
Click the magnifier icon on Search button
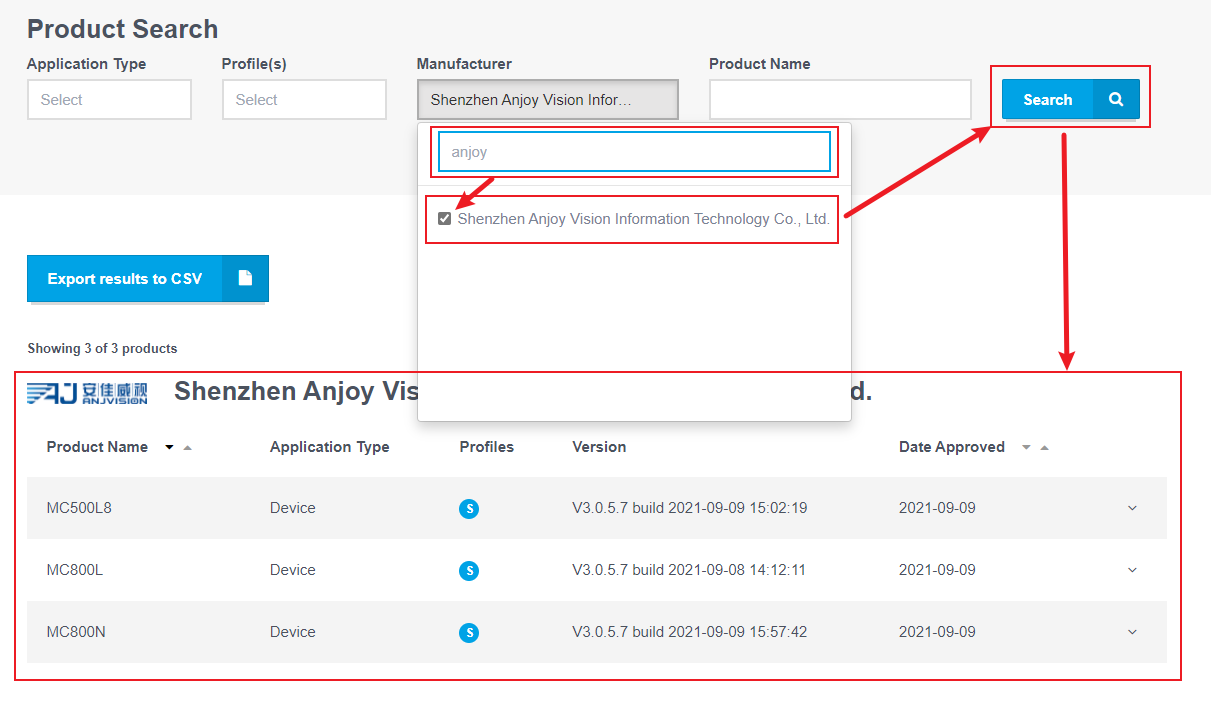[x=1116, y=100]
